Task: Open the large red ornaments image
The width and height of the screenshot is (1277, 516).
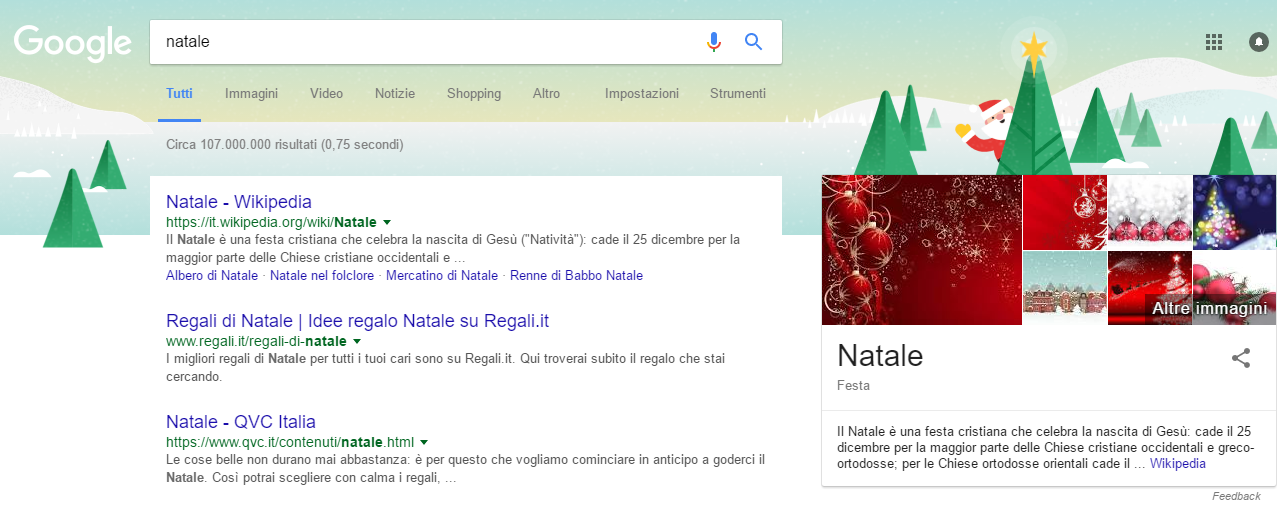Action: [x=922, y=250]
